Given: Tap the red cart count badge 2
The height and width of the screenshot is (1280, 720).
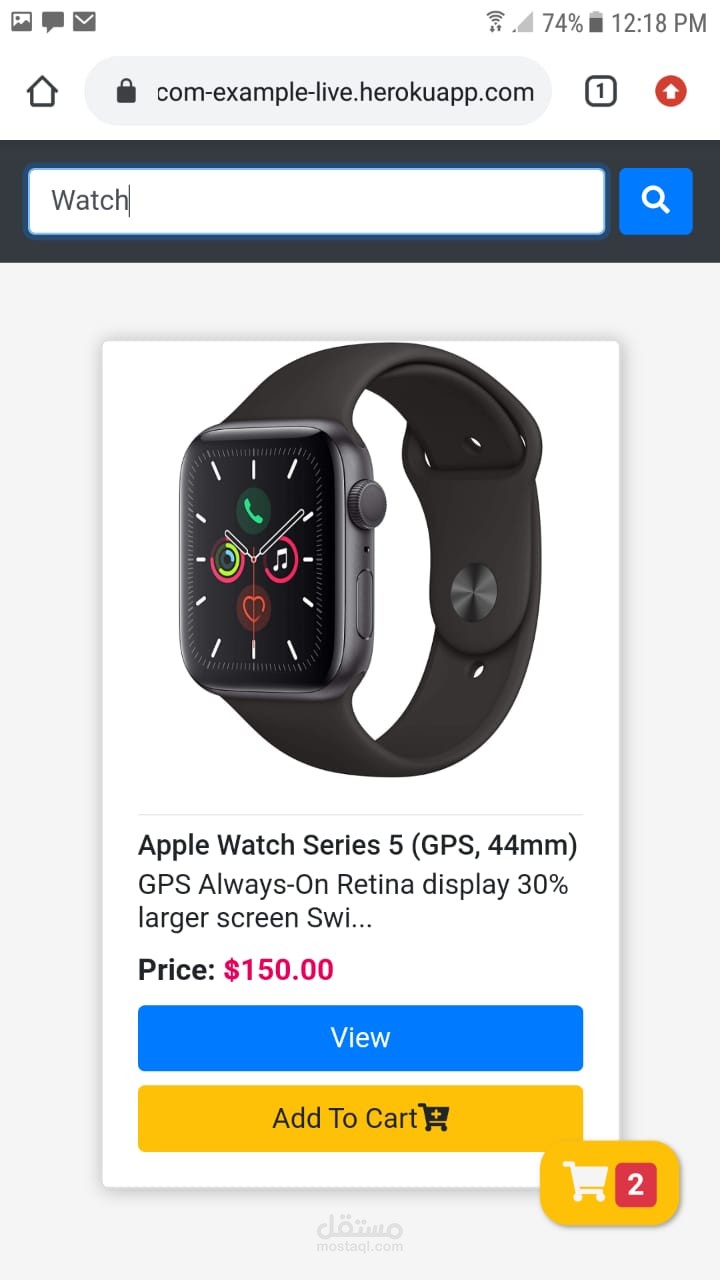Looking at the screenshot, I should click(635, 1185).
